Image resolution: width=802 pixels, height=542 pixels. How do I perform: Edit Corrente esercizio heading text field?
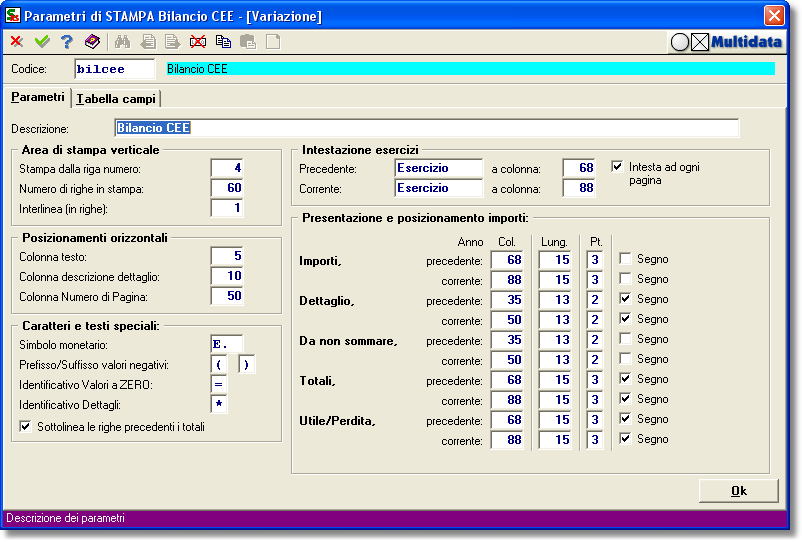point(439,188)
